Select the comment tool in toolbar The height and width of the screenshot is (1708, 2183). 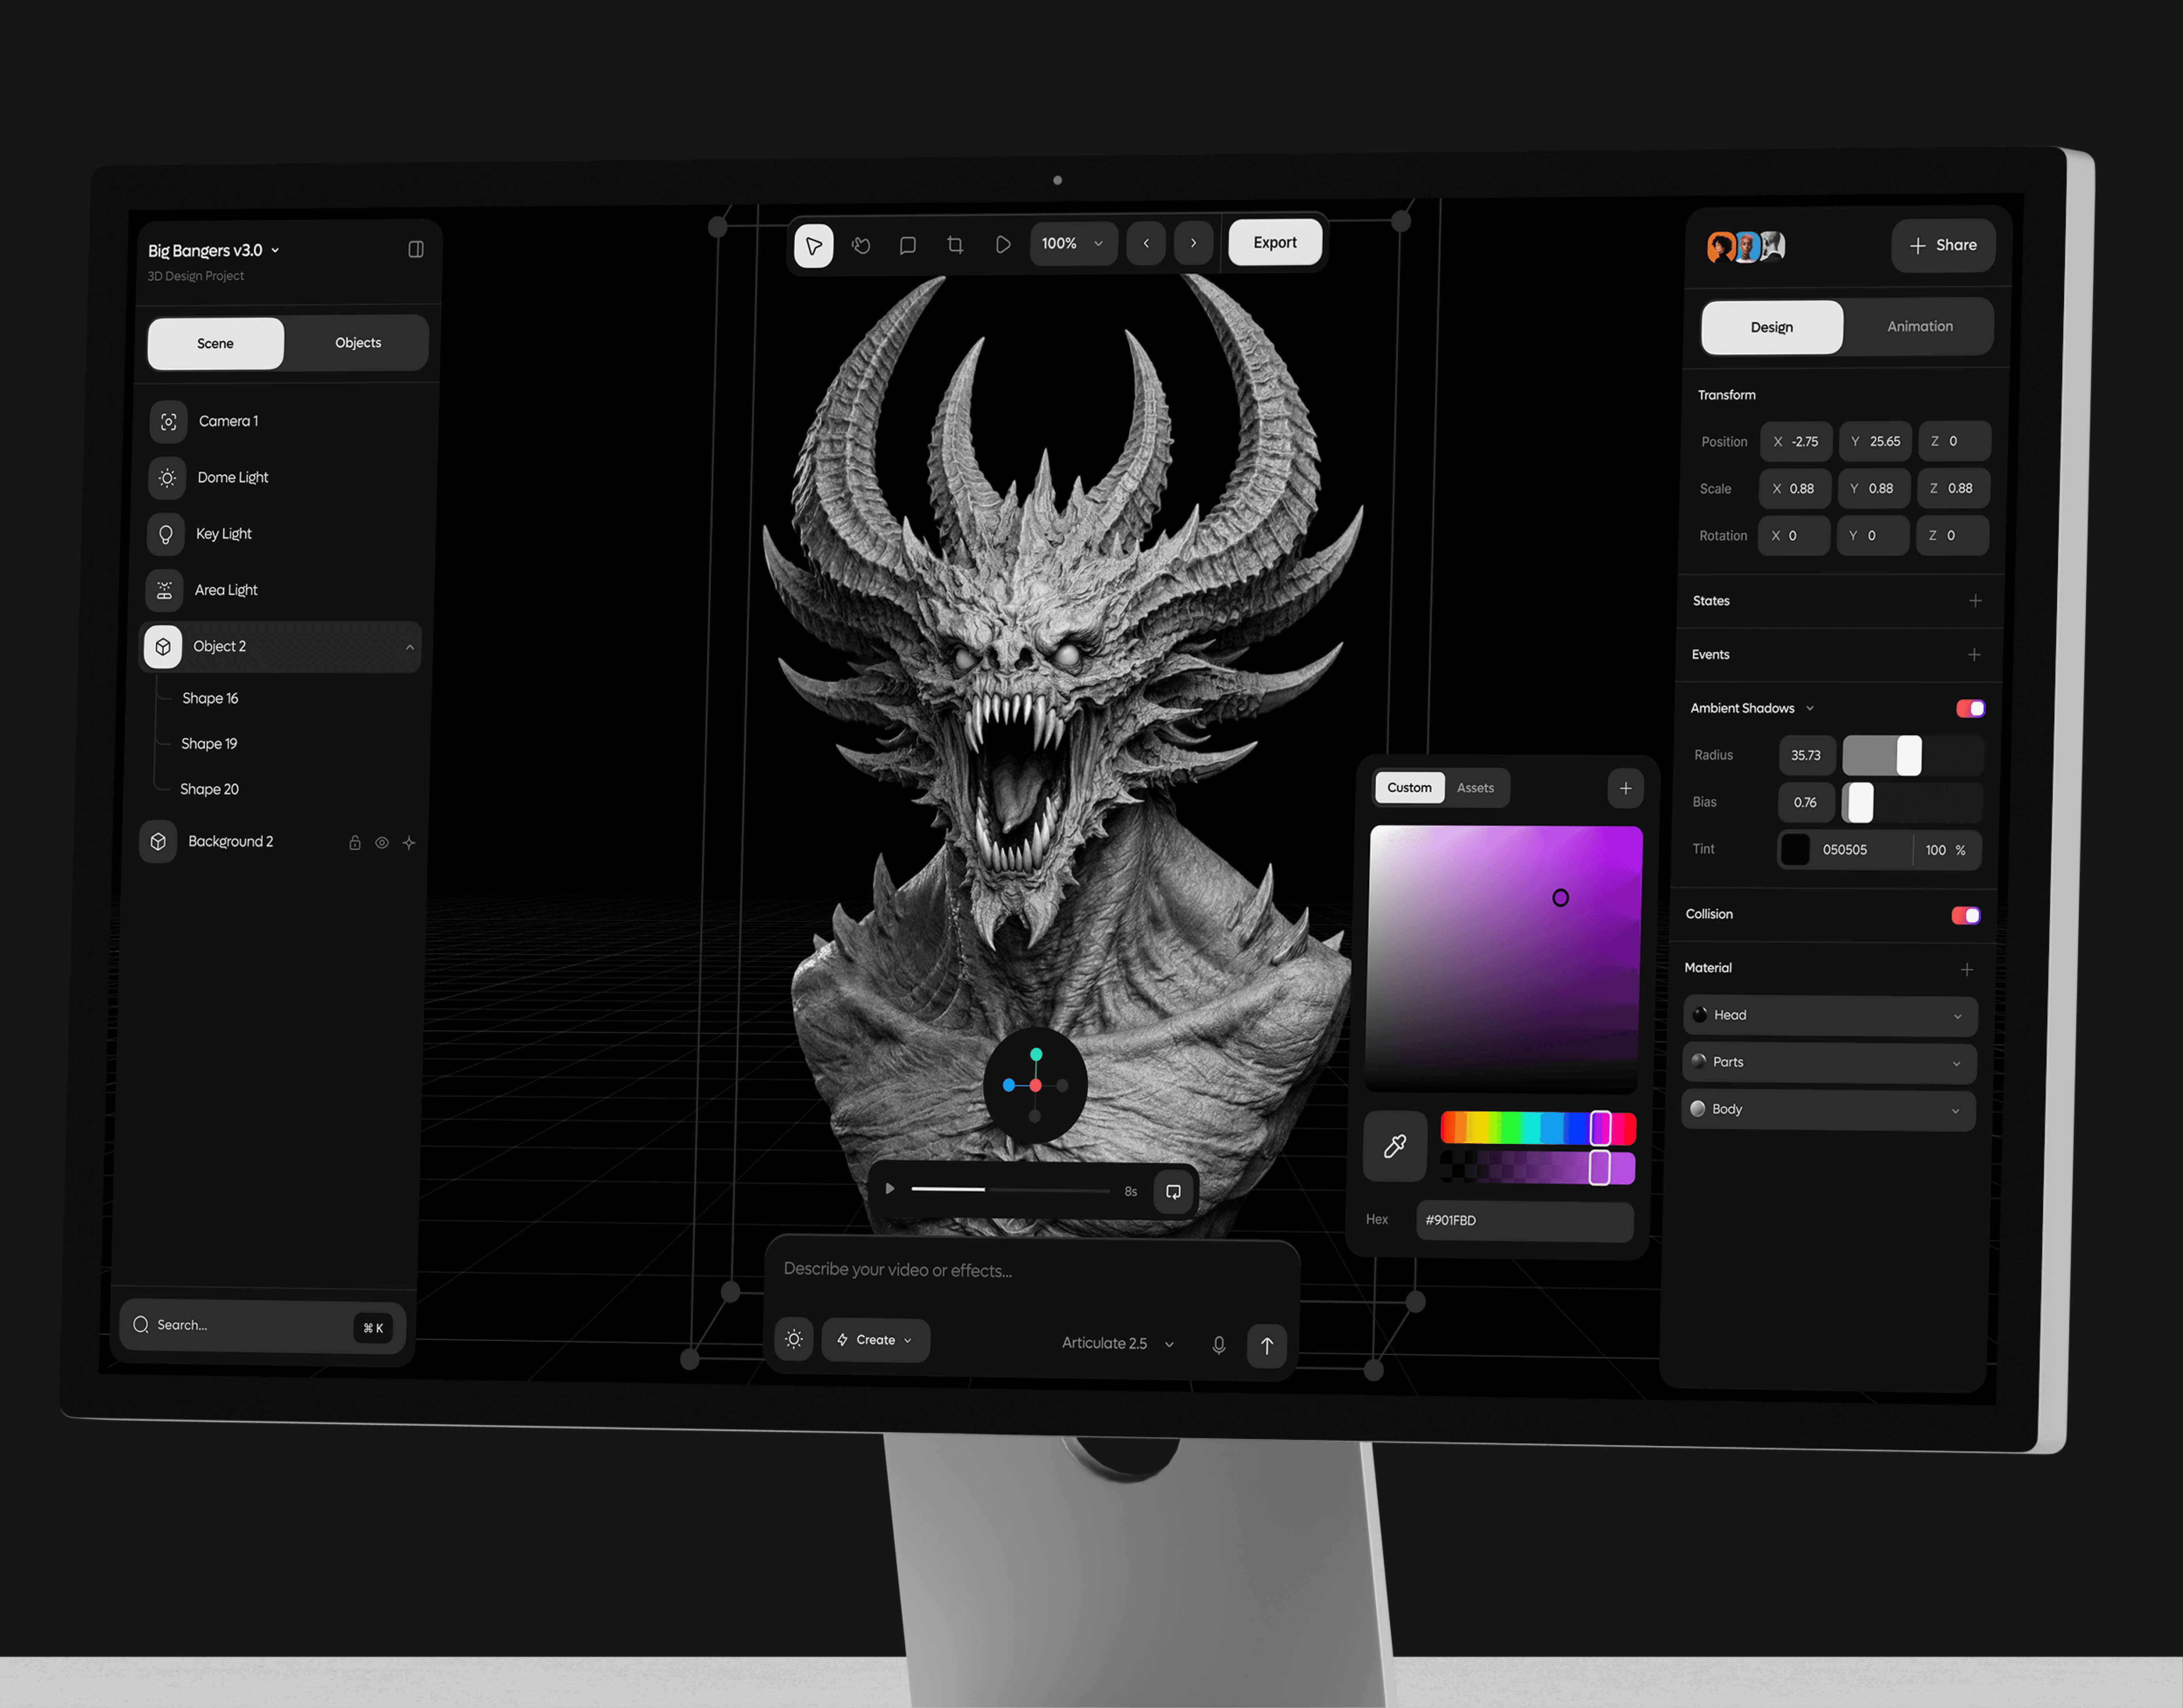908,245
